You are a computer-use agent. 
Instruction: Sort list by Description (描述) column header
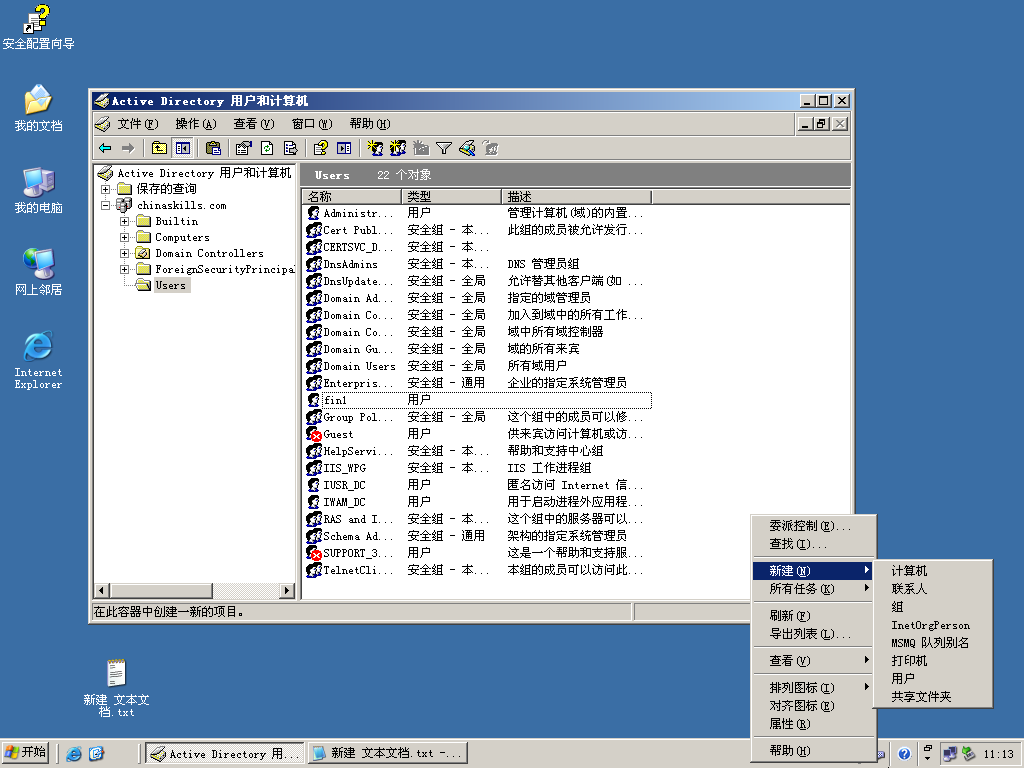[577, 197]
